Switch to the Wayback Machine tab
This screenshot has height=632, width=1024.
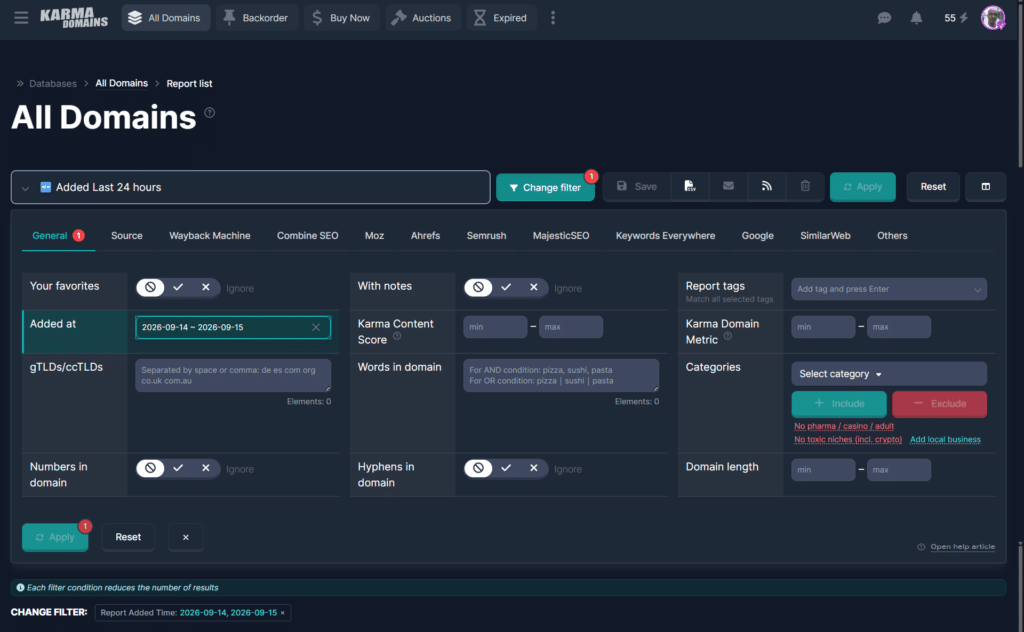click(x=210, y=236)
